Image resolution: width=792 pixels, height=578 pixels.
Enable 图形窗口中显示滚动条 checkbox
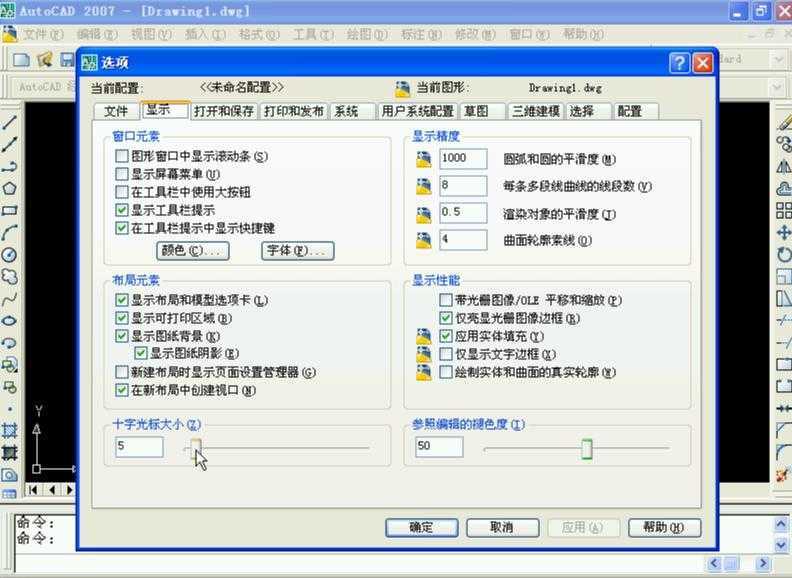coord(121,156)
